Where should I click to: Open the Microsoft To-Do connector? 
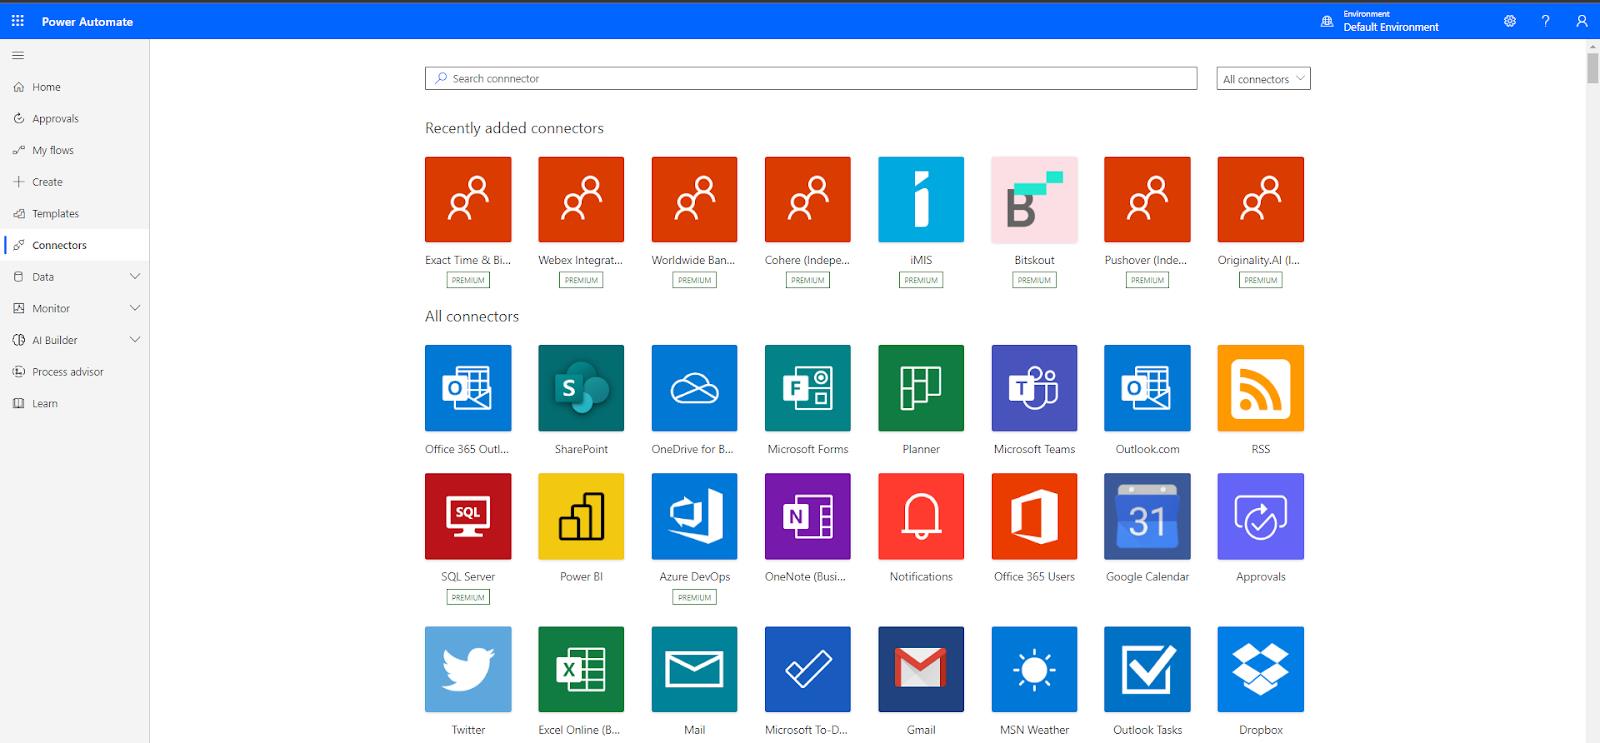coord(808,669)
